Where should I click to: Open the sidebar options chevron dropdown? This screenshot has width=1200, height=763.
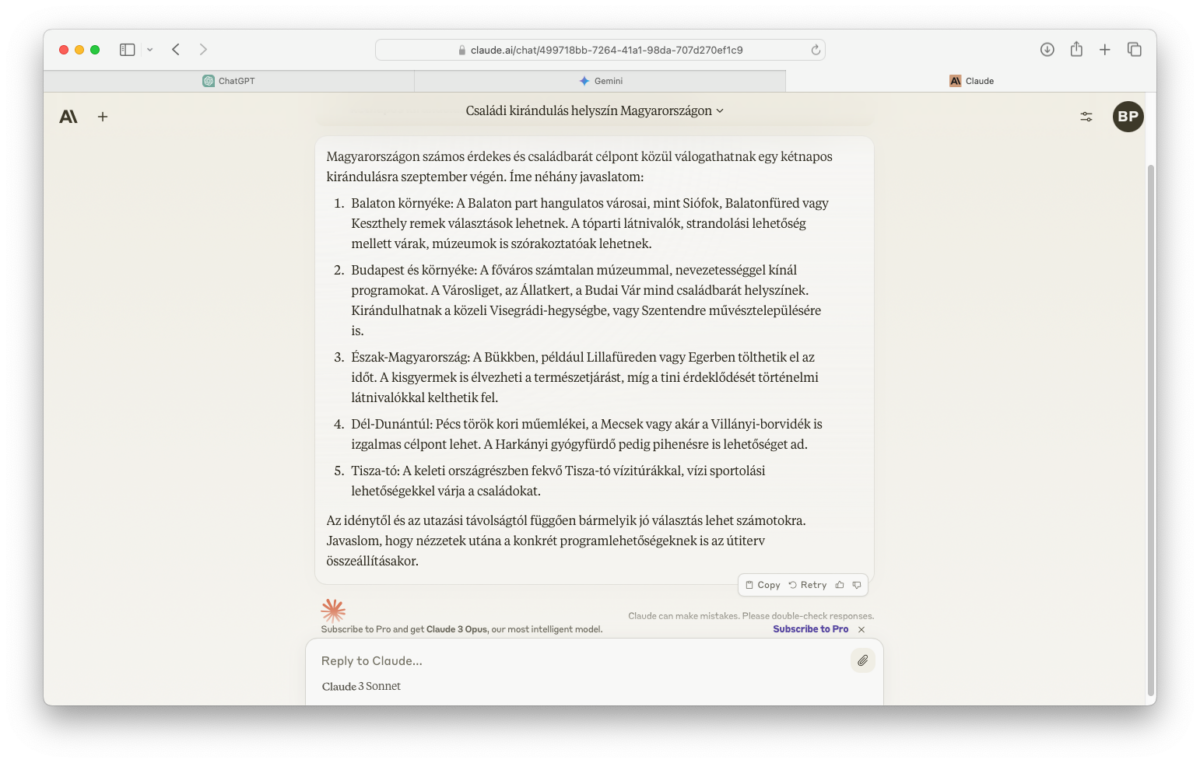tap(150, 49)
